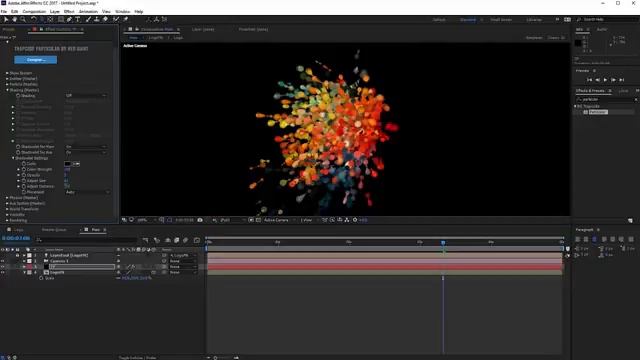
Task: Click the Motion Blur timeline switch
Action: click(186, 240)
